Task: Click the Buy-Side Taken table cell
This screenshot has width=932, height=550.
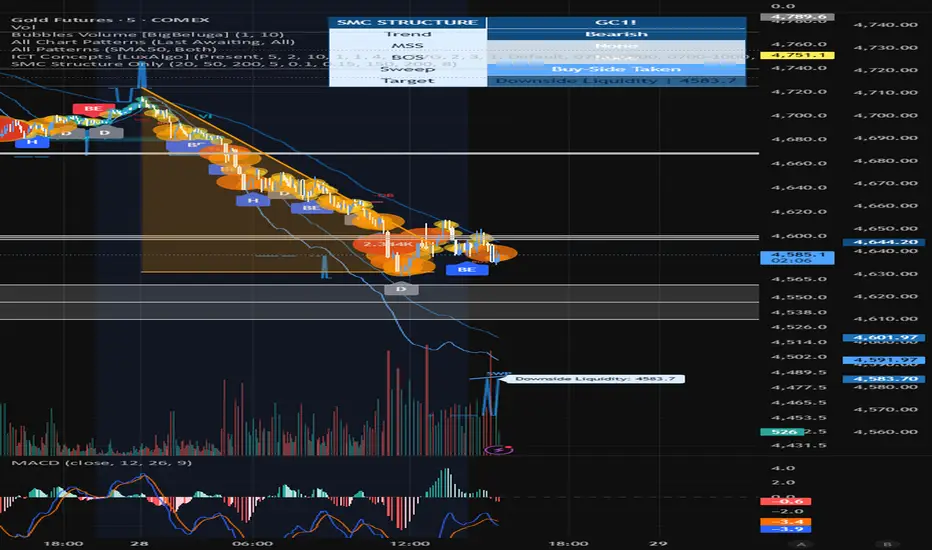Action: [616, 69]
